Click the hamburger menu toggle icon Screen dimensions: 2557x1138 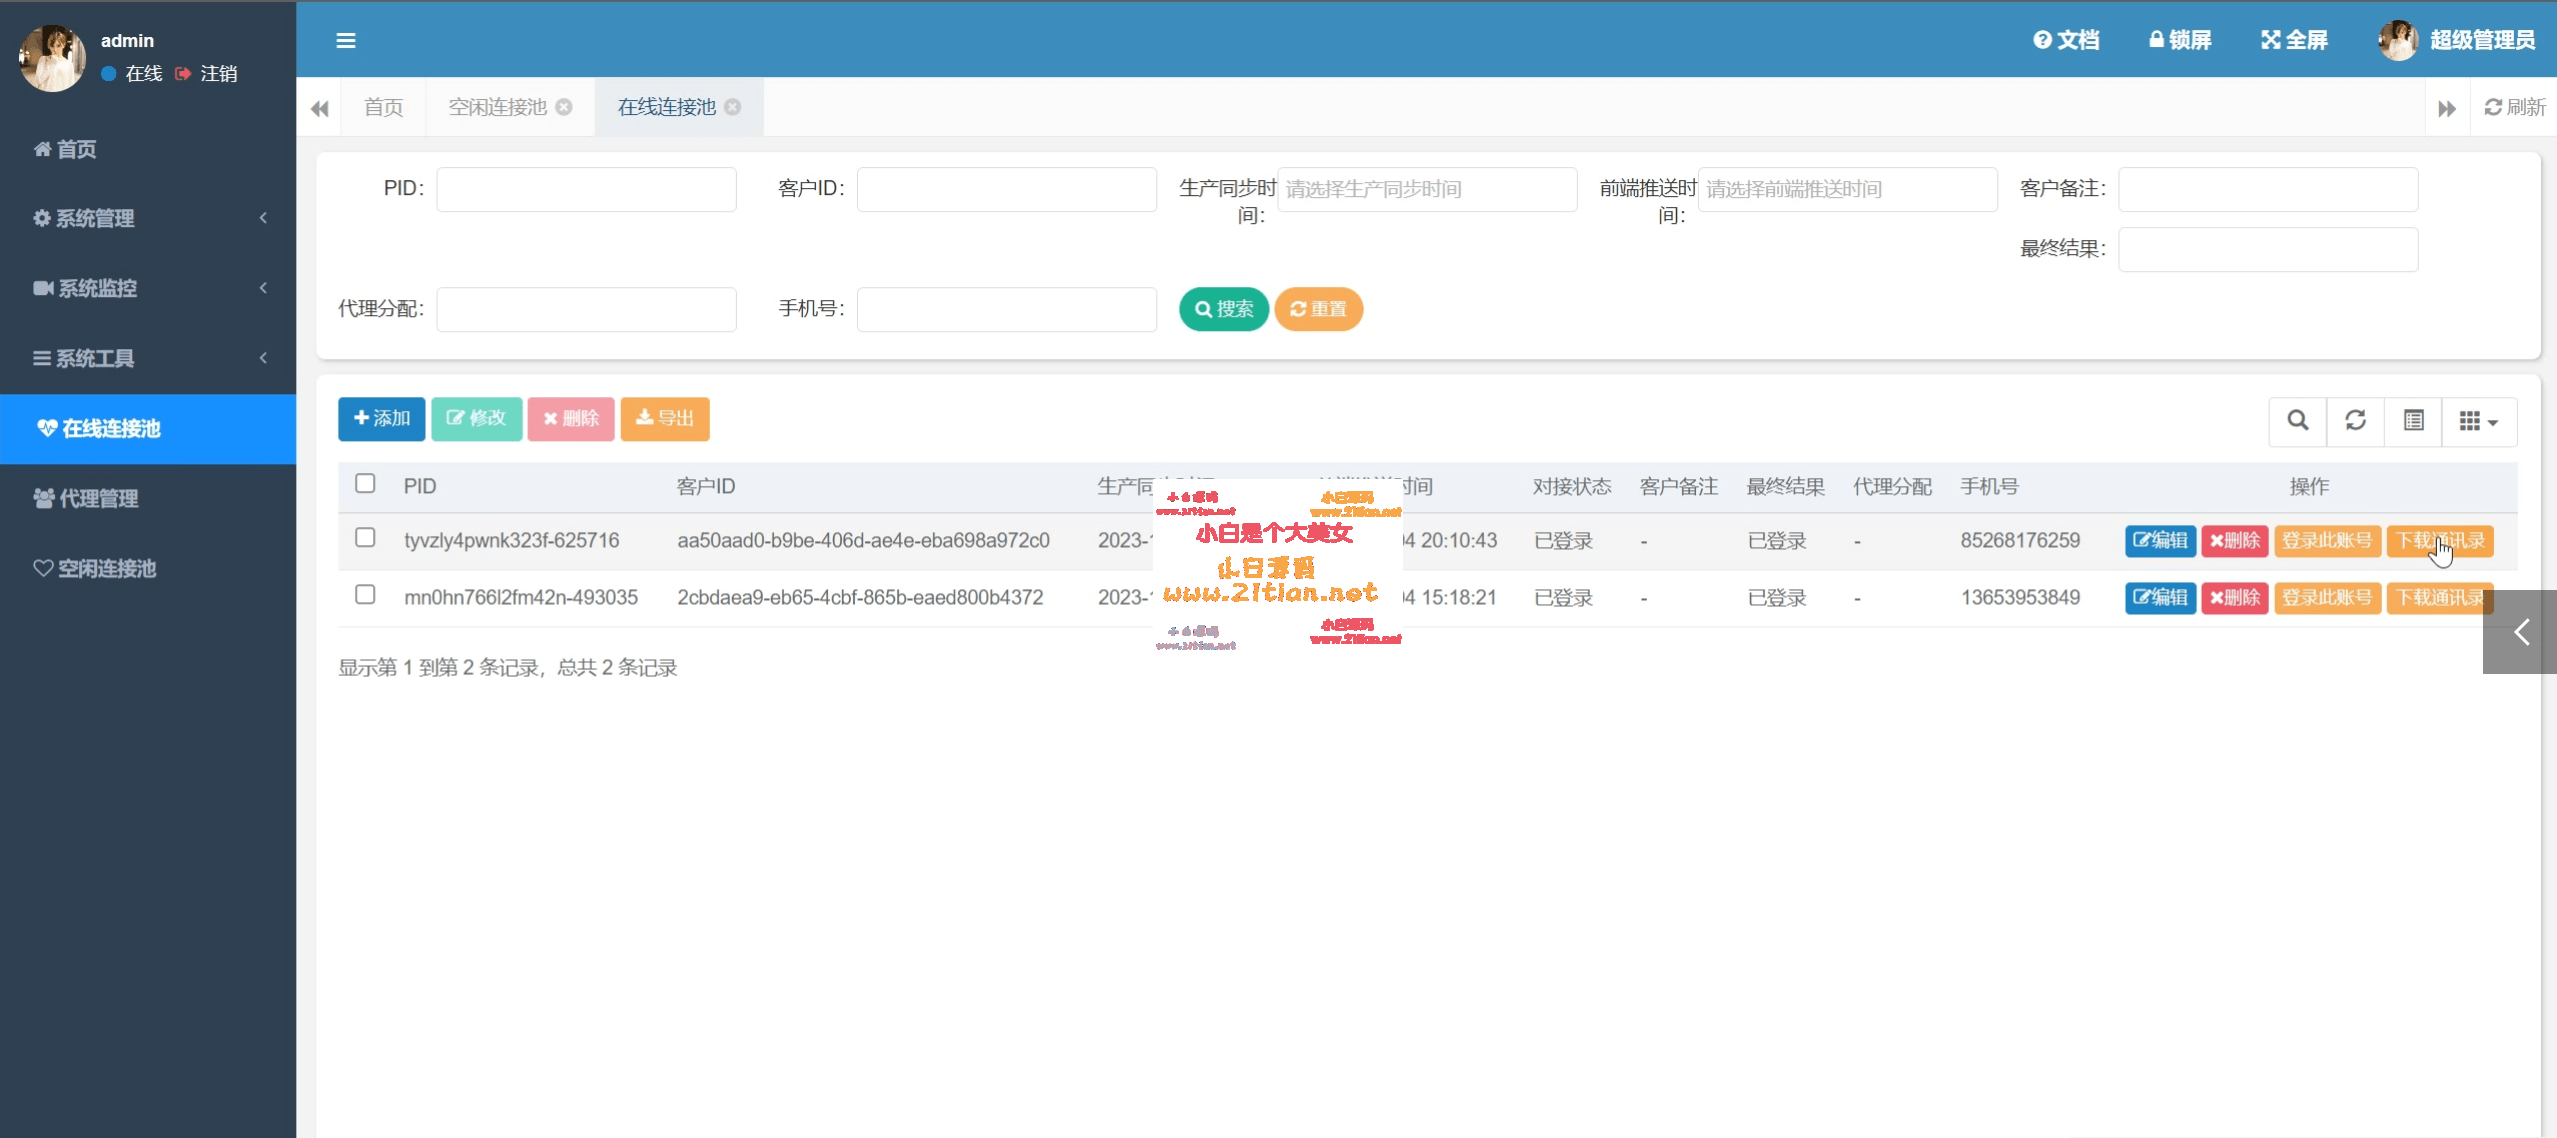tap(346, 41)
